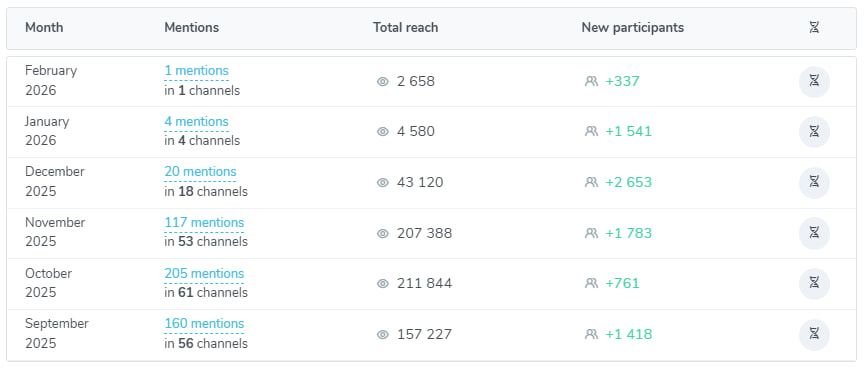Image resolution: width=867 pixels, height=372 pixels.
Task: Open the '160 mentions' link
Action: (x=204, y=324)
